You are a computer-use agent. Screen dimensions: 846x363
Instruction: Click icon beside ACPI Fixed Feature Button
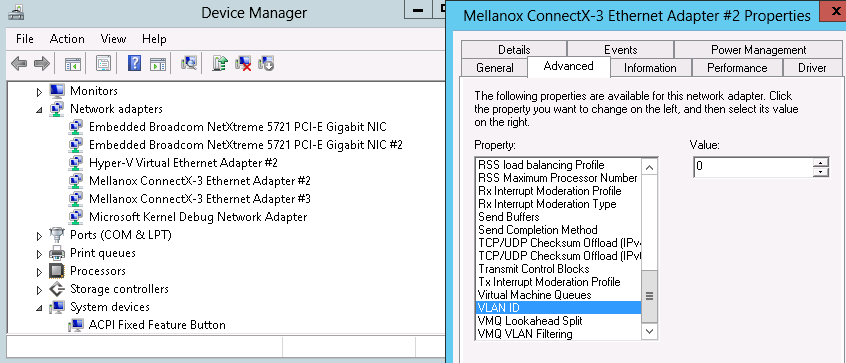(76, 325)
